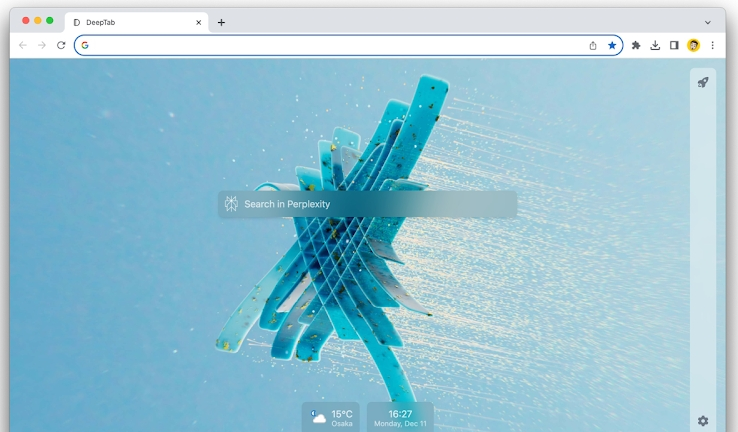Select the DeepTab browser tab
Image resolution: width=738 pixels, height=432 pixels.
[136, 22]
